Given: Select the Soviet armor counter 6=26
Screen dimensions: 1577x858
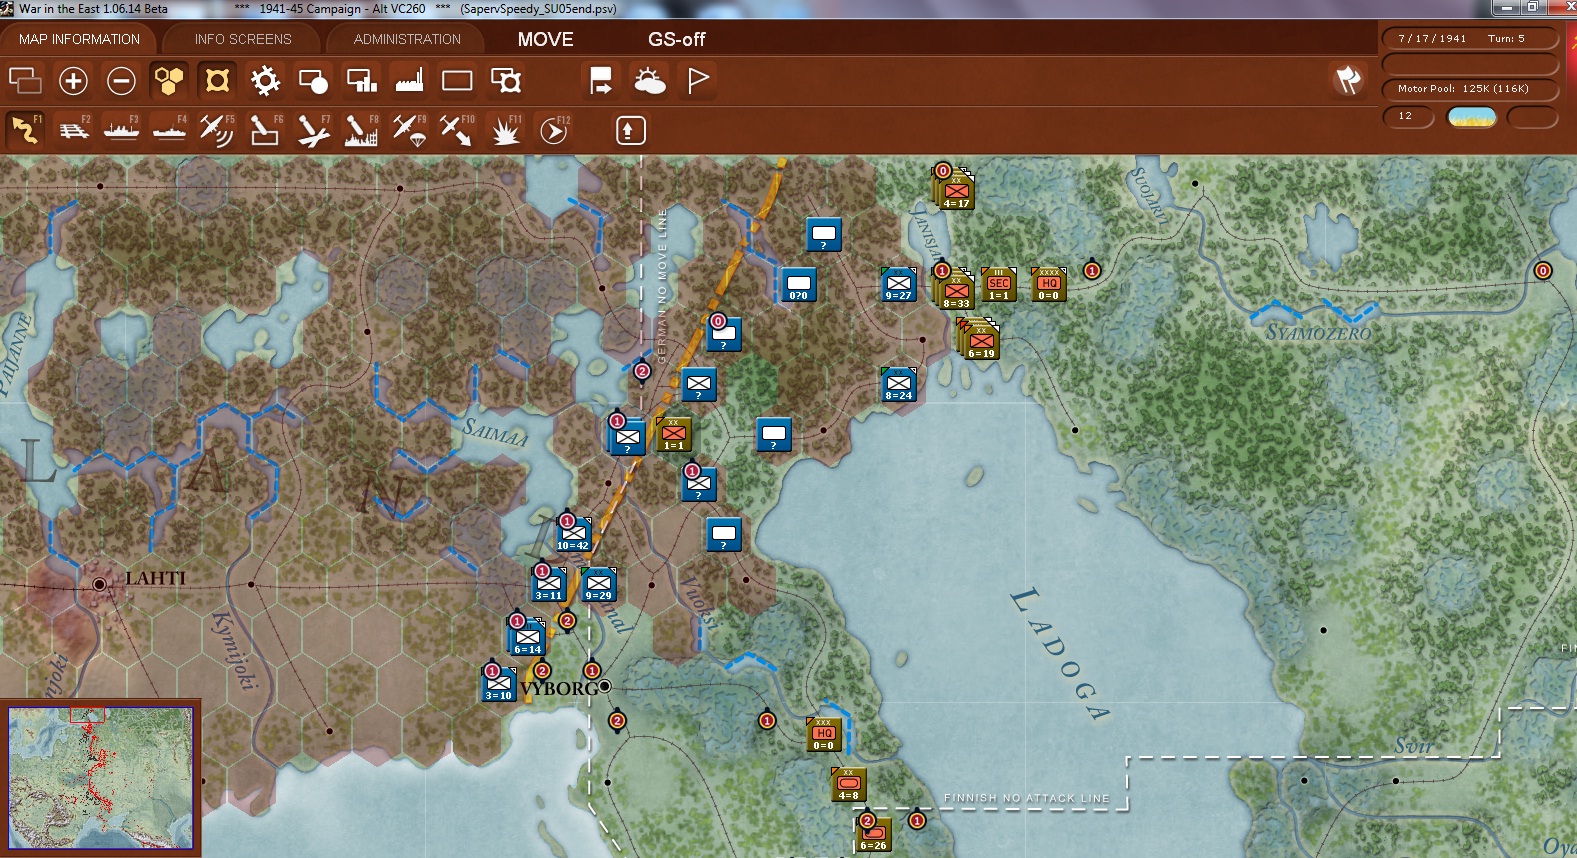Looking at the screenshot, I should [873, 835].
